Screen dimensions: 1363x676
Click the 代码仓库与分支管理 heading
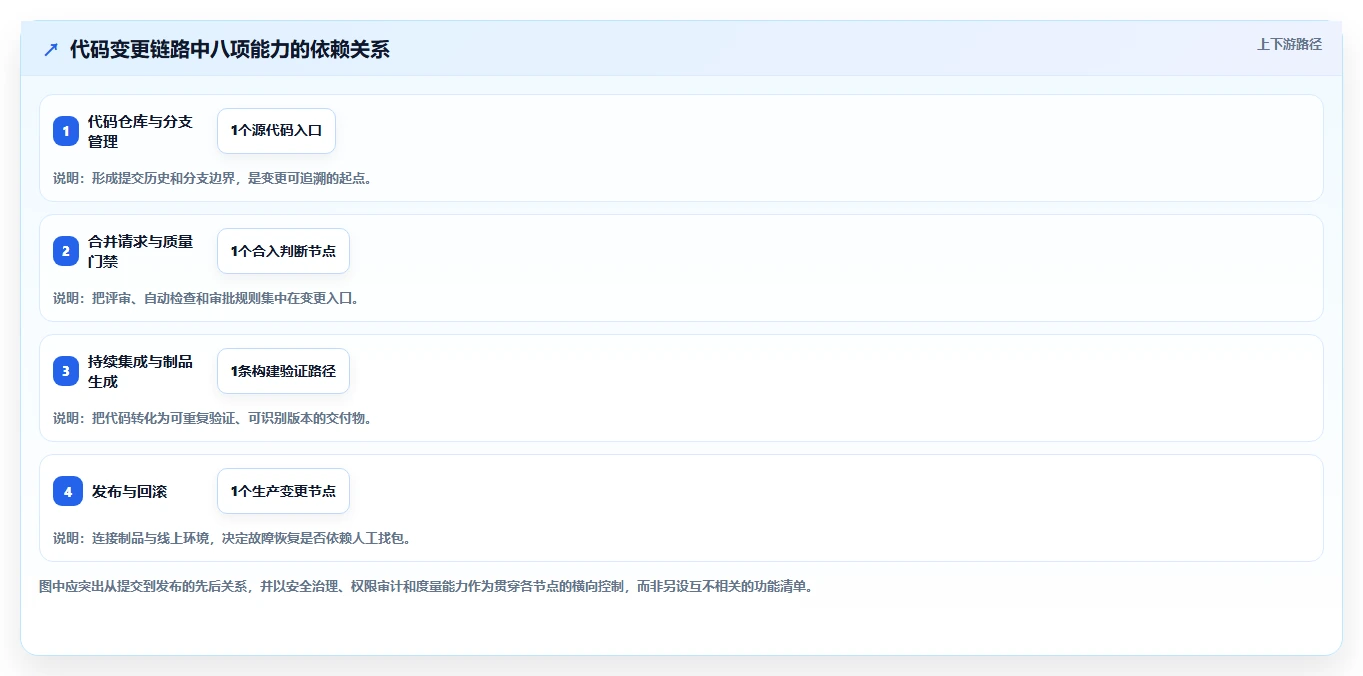click(x=140, y=131)
